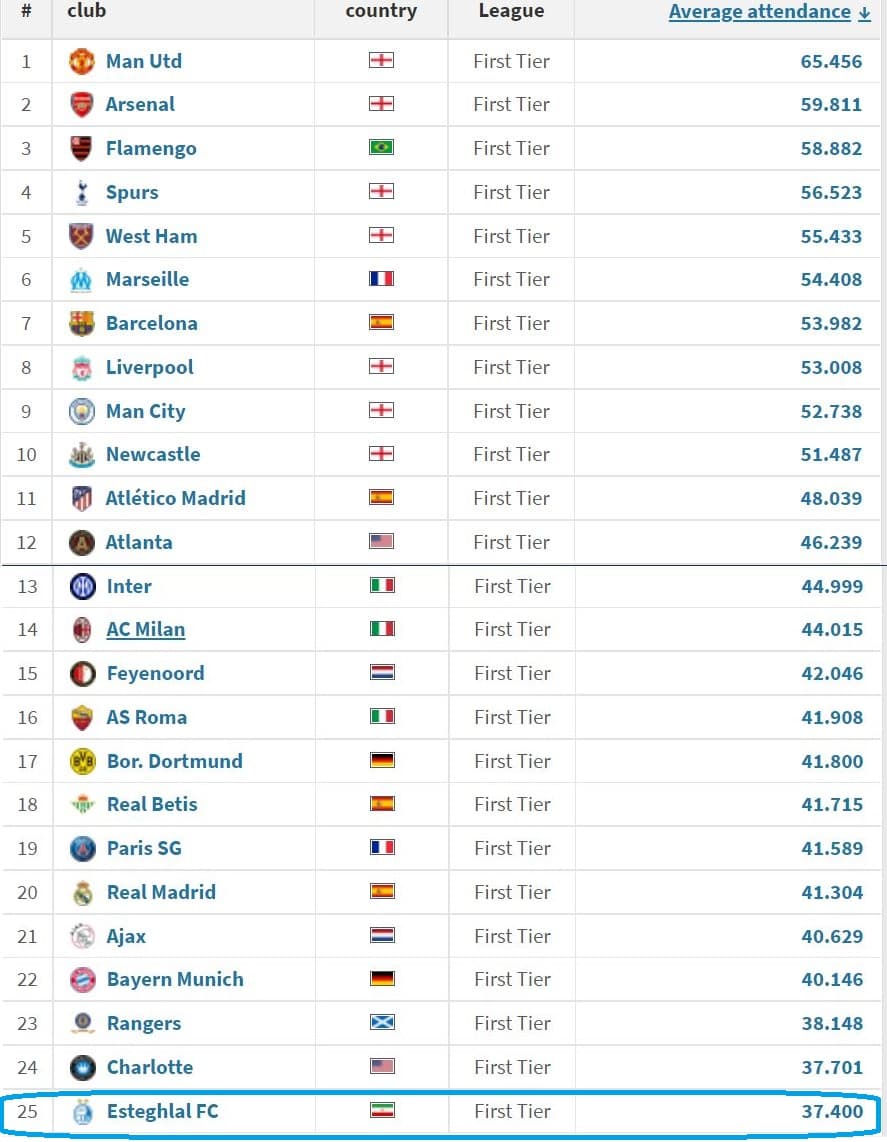The image size is (887, 1142).
Task: Click the Bayern Munich crest icon
Action: point(82,980)
